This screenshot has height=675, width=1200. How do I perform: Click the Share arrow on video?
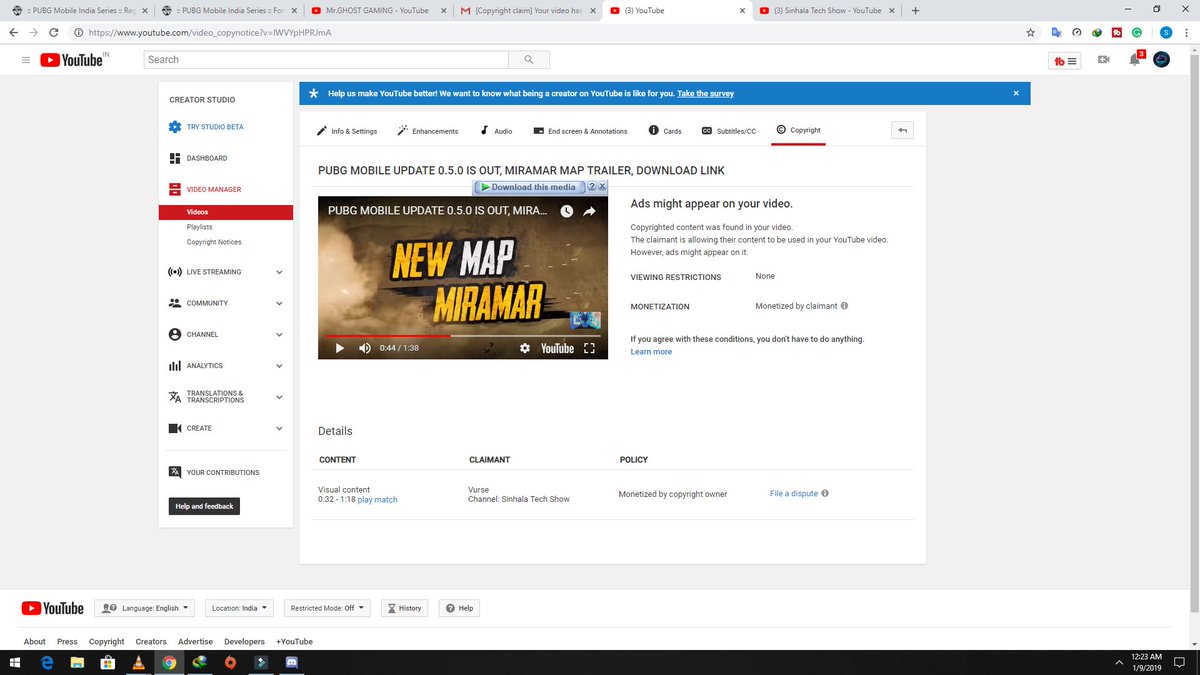click(590, 211)
